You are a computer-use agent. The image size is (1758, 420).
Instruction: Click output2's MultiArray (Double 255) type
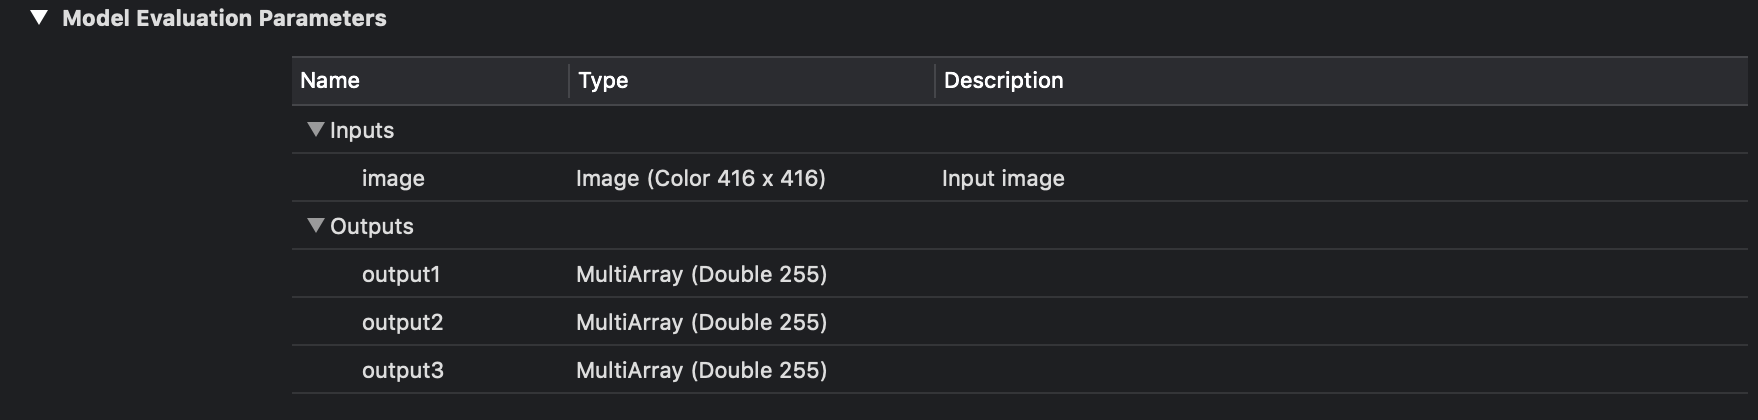click(701, 322)
